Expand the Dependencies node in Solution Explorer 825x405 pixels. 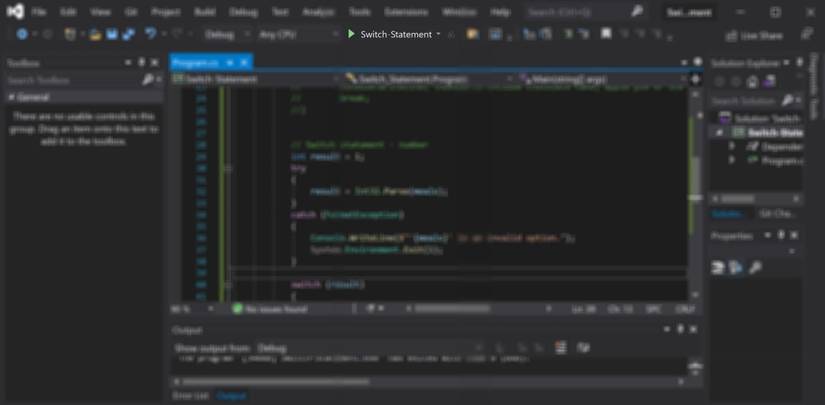(732, 146)
